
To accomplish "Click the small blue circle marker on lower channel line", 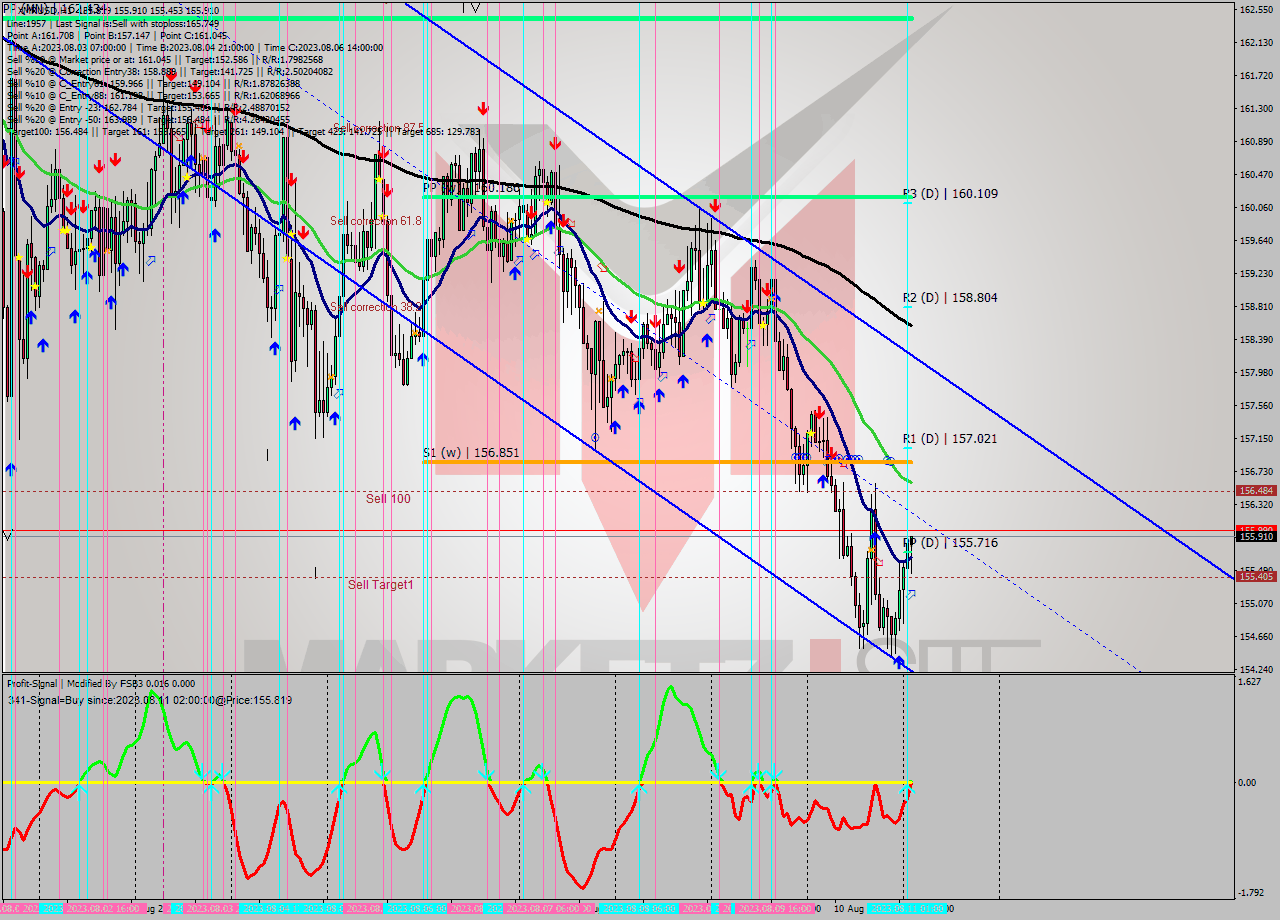I will coord(595,438).
